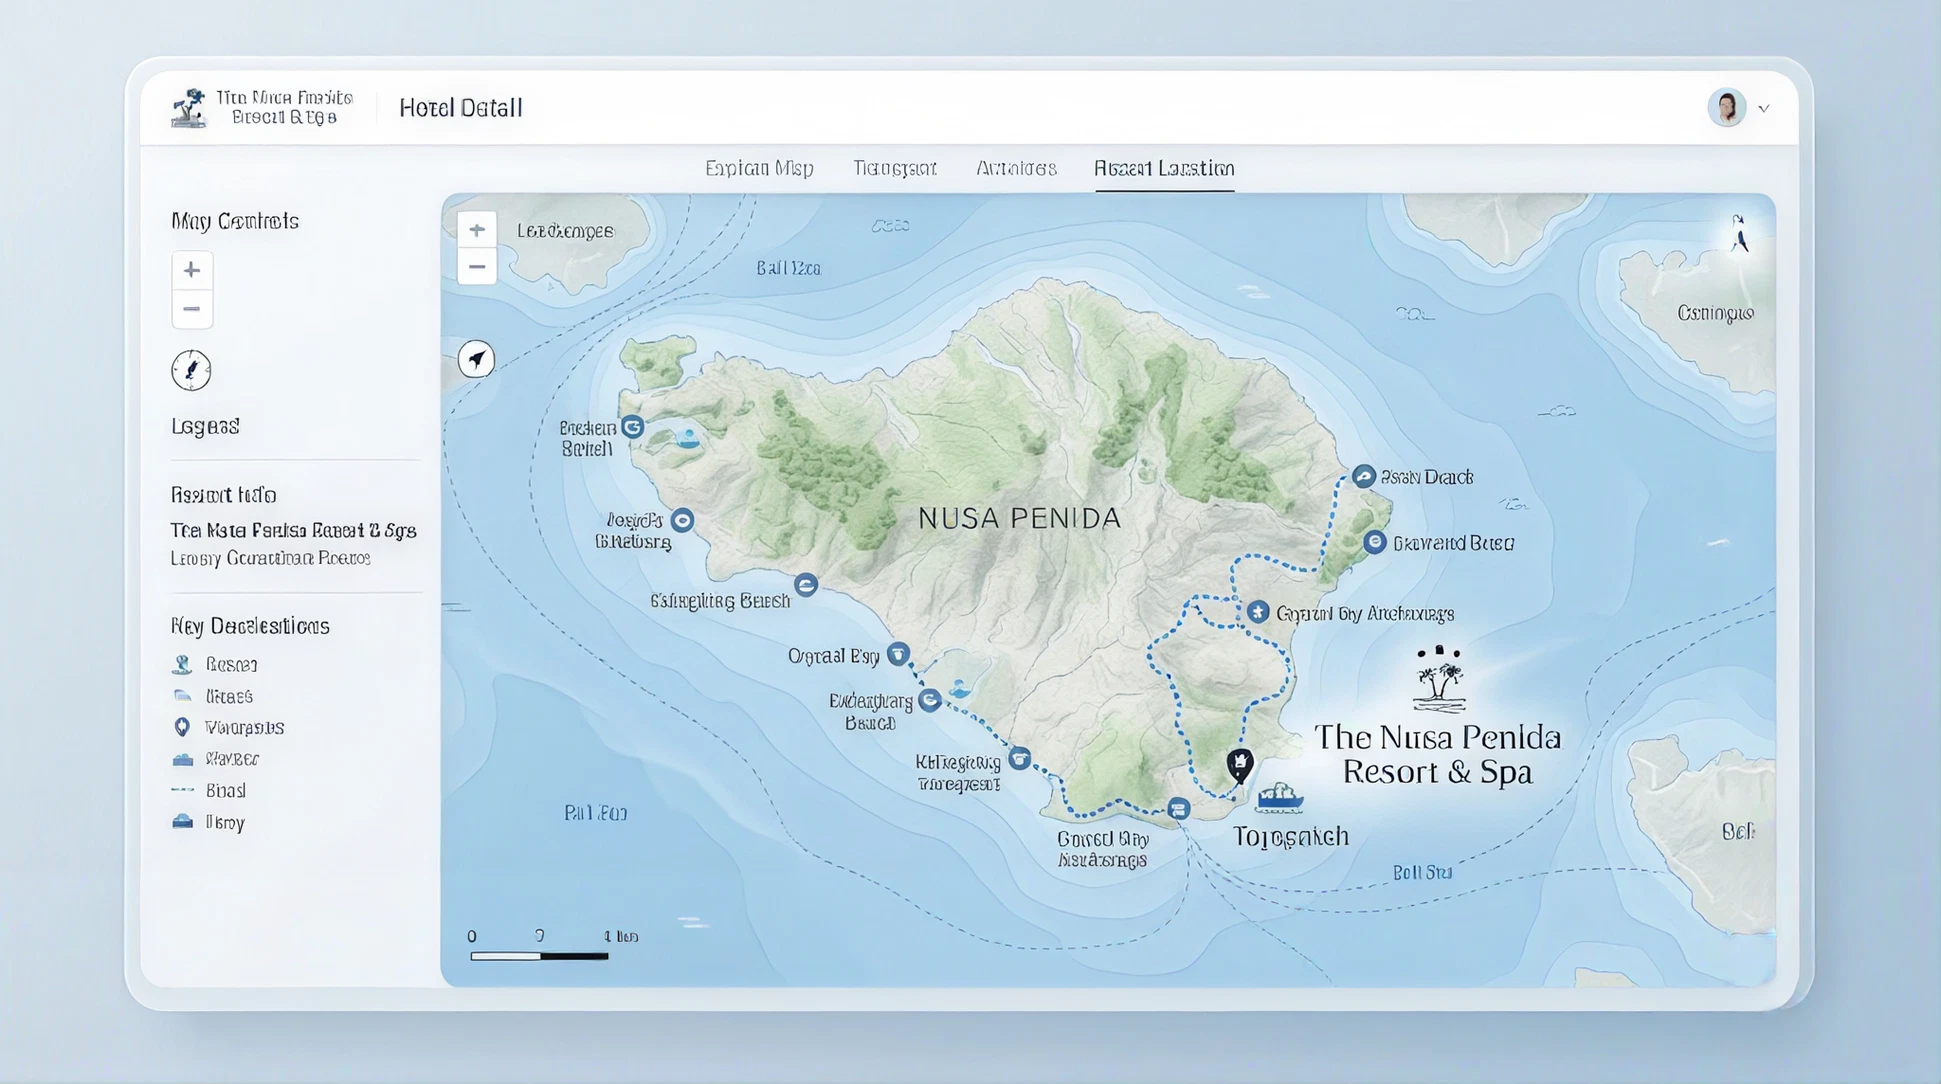Select the dashed route legend icon
The image size is (1941, 1084).
tap(182, 790)
